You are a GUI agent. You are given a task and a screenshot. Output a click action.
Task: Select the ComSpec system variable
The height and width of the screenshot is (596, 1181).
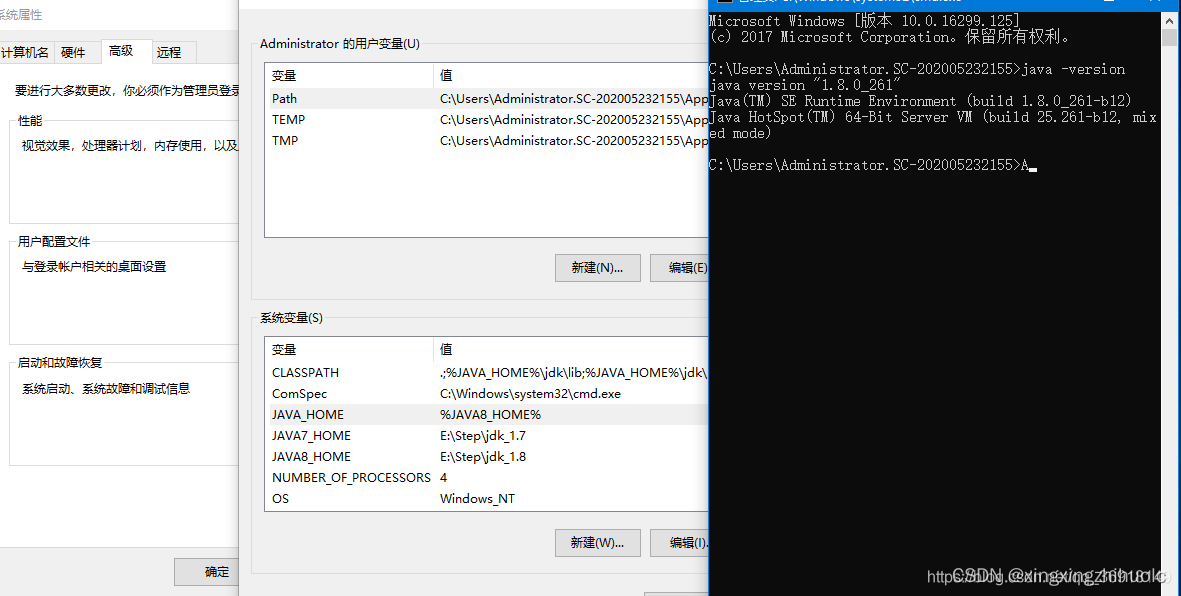pyautogui.click(x=488, y=394)
